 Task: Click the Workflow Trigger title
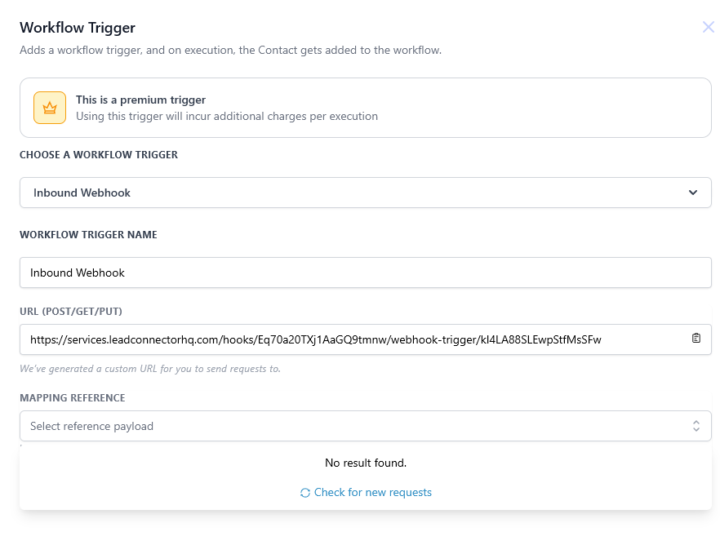(x=77, y=28)
